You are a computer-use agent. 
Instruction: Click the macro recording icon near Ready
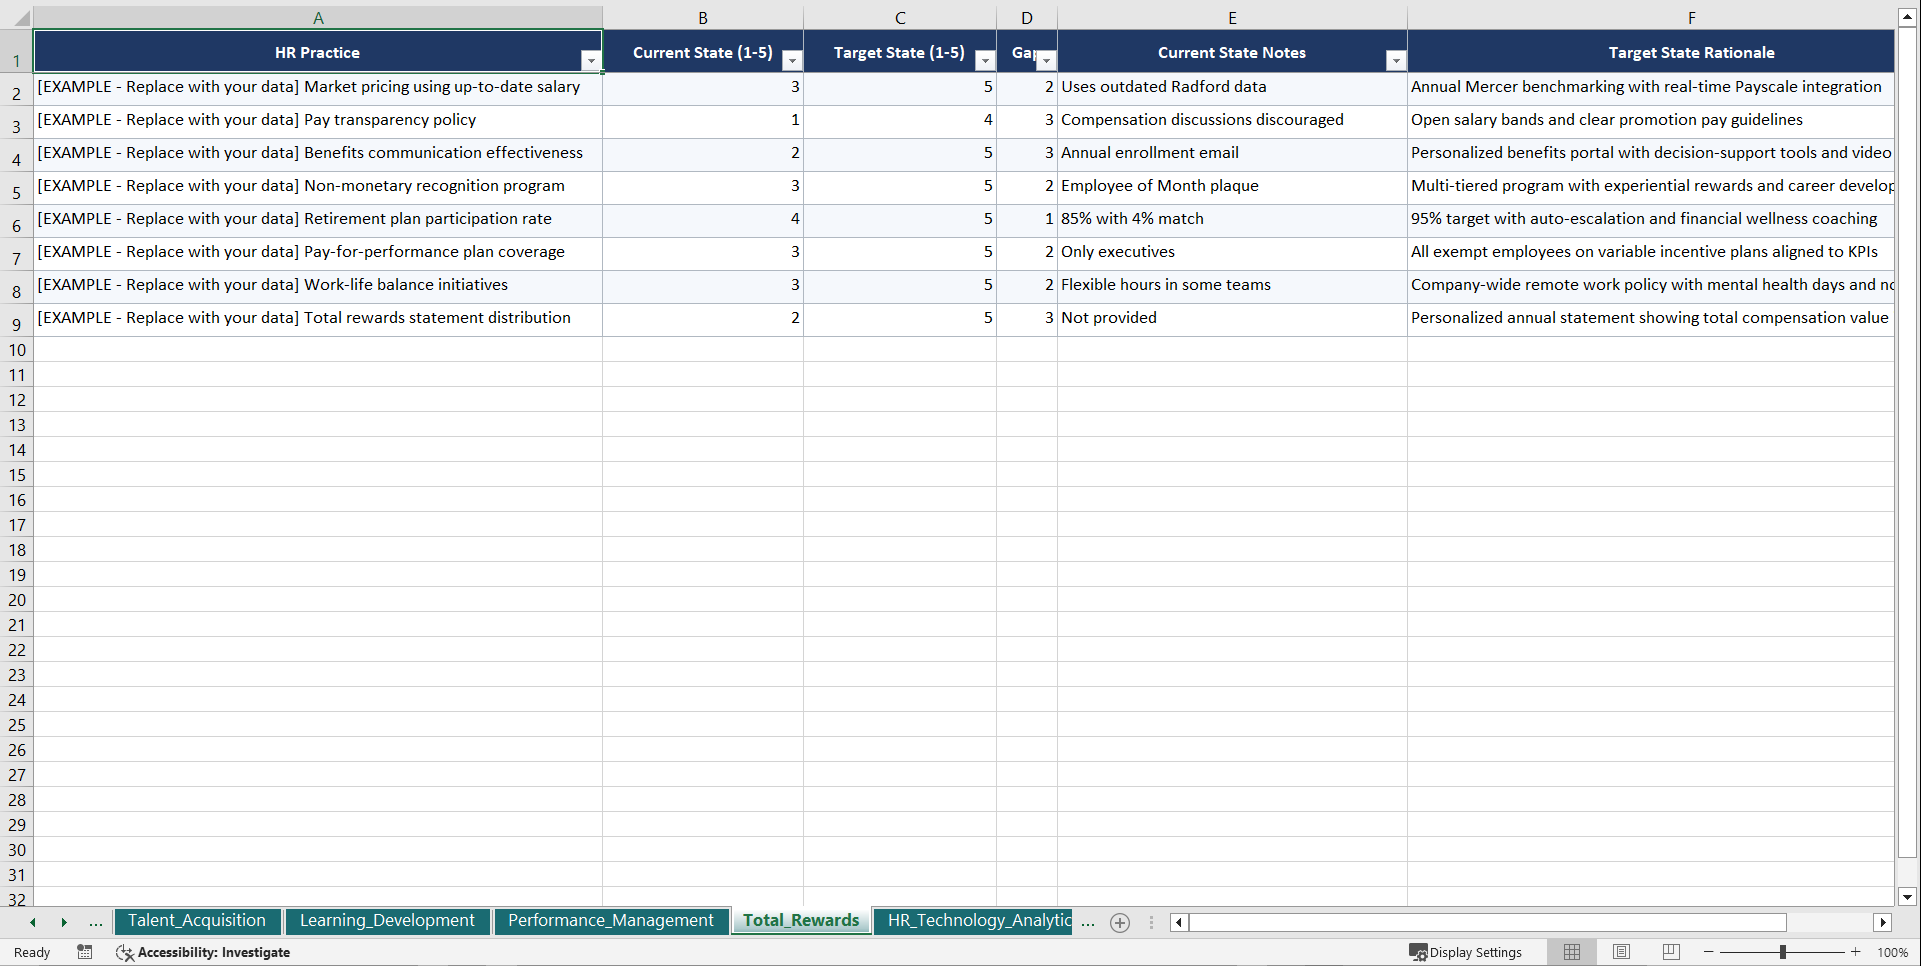point(85,953)
